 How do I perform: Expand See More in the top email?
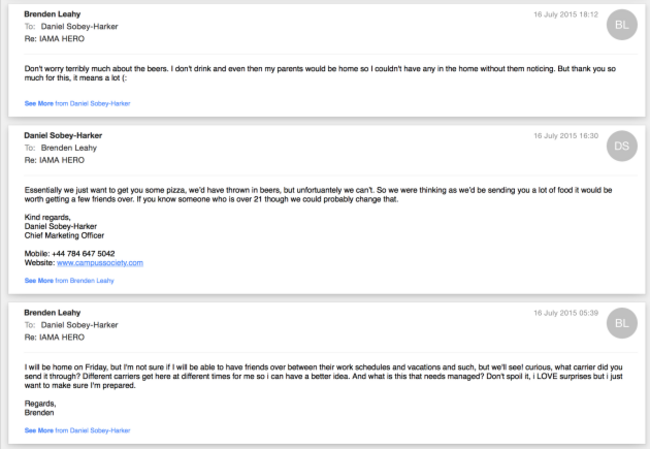point(77,103)
